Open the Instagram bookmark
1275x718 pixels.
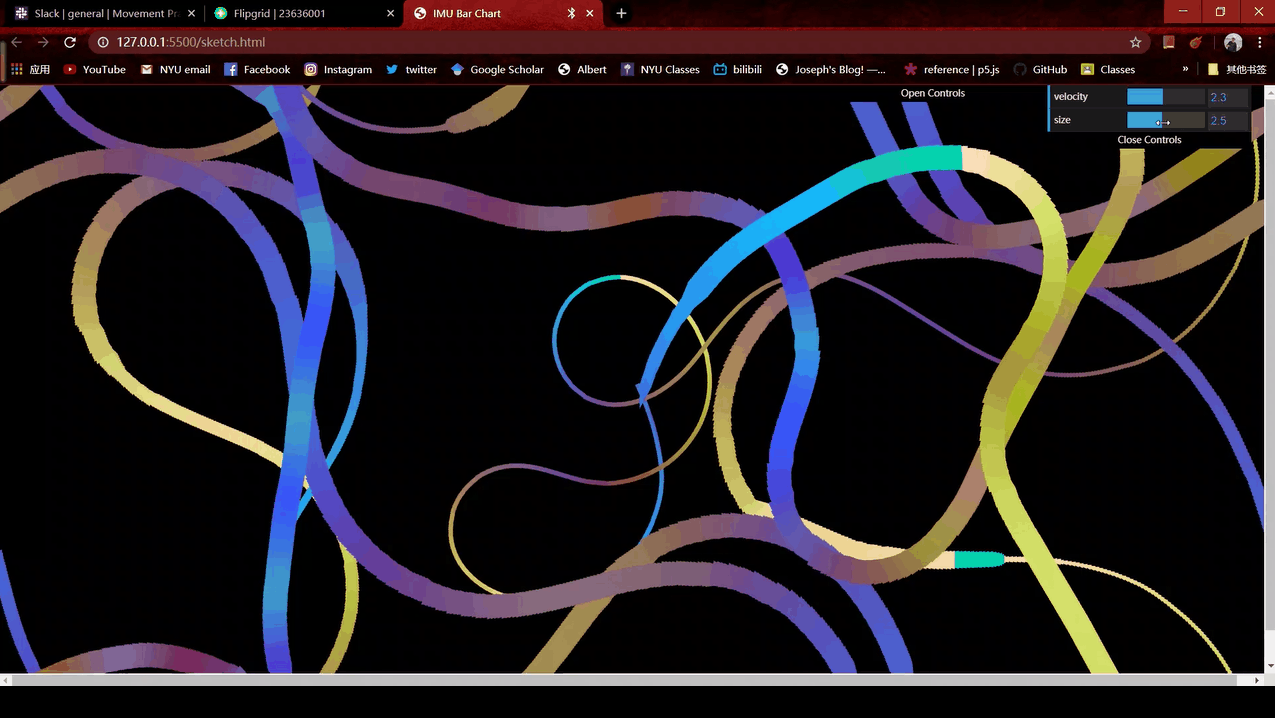(x=338, y=69)
